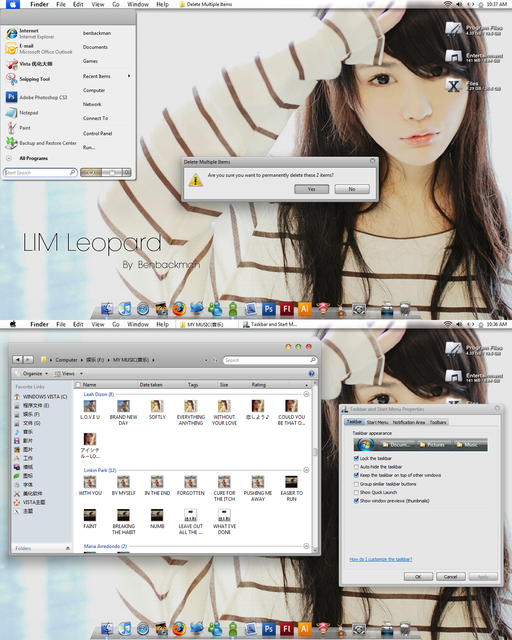Enable Show Quick Launch checkbox
Image resolution: width=512 pixels, height=640 pixels.
coord(356,492)
